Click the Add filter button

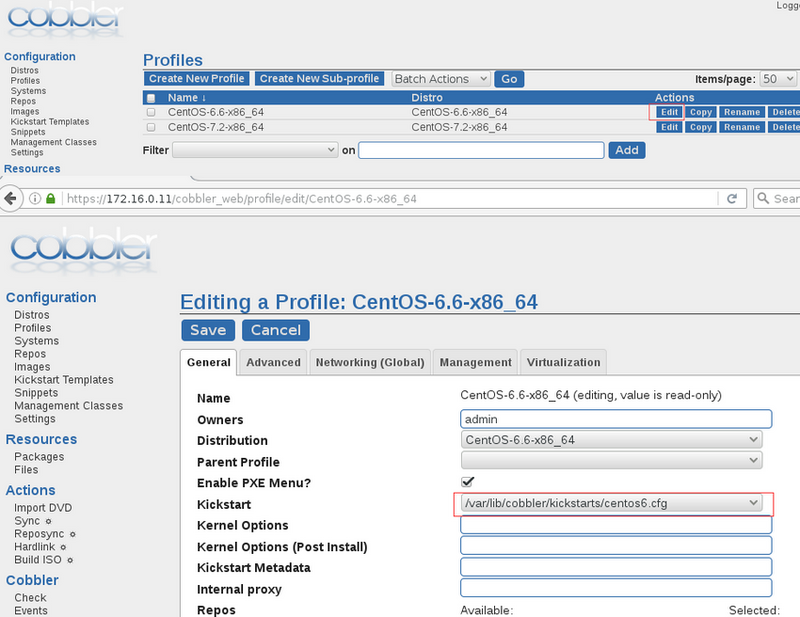coord(627,150)
